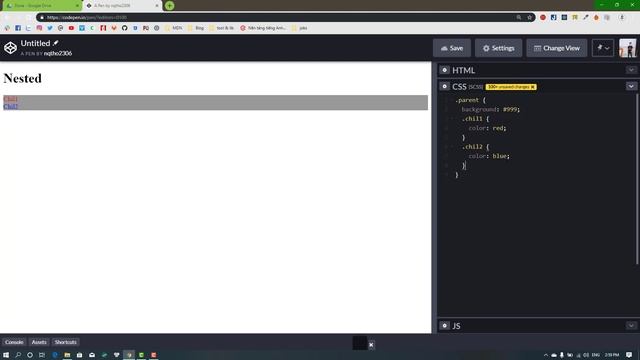Open the JS panel dropdown chevron
Viewport: 640px width, 360px height.
tap(631, 325)
